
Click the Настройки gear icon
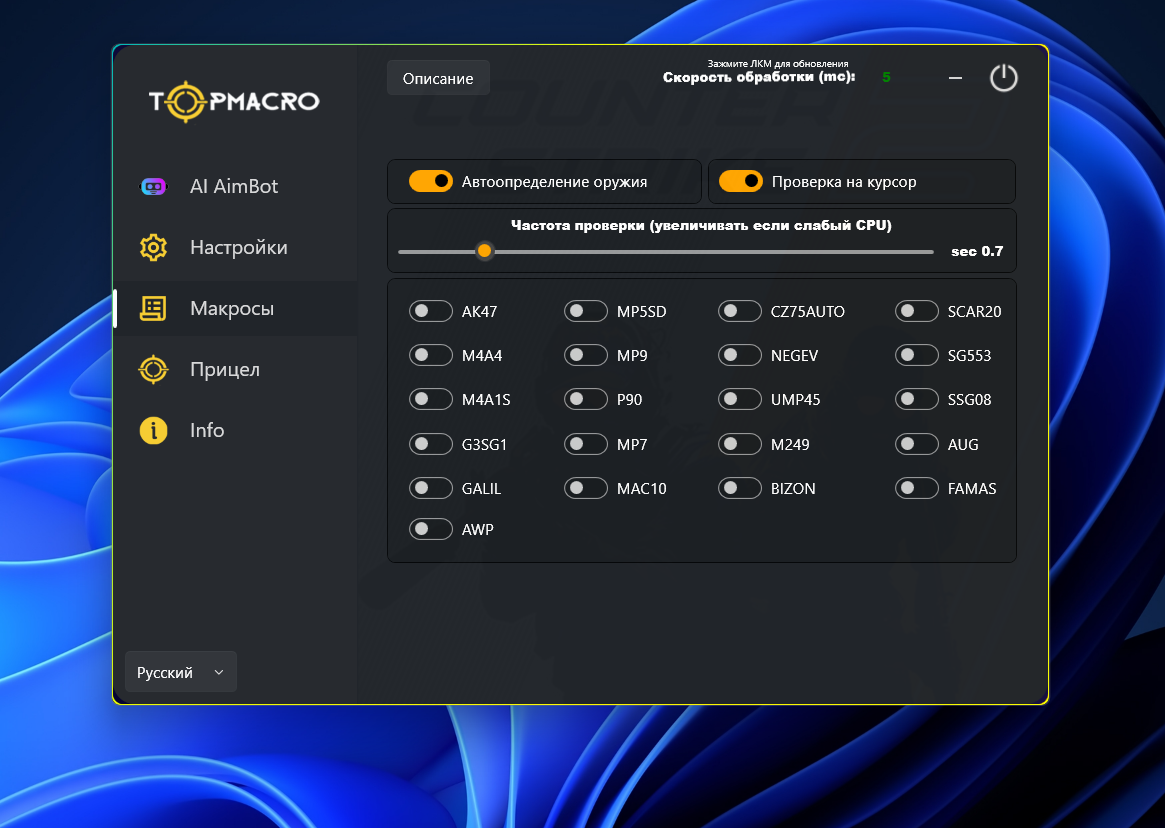tap(154, 248)
